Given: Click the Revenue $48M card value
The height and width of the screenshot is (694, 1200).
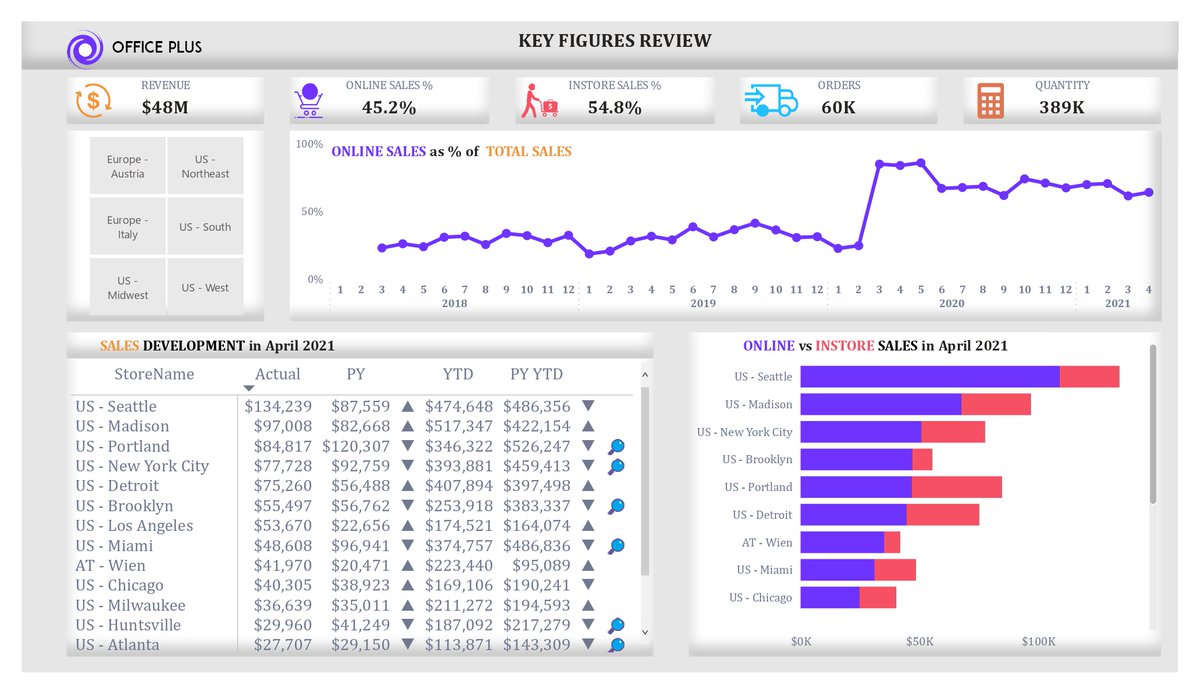Looking at the screenshot, I should [x=165, y=108].
